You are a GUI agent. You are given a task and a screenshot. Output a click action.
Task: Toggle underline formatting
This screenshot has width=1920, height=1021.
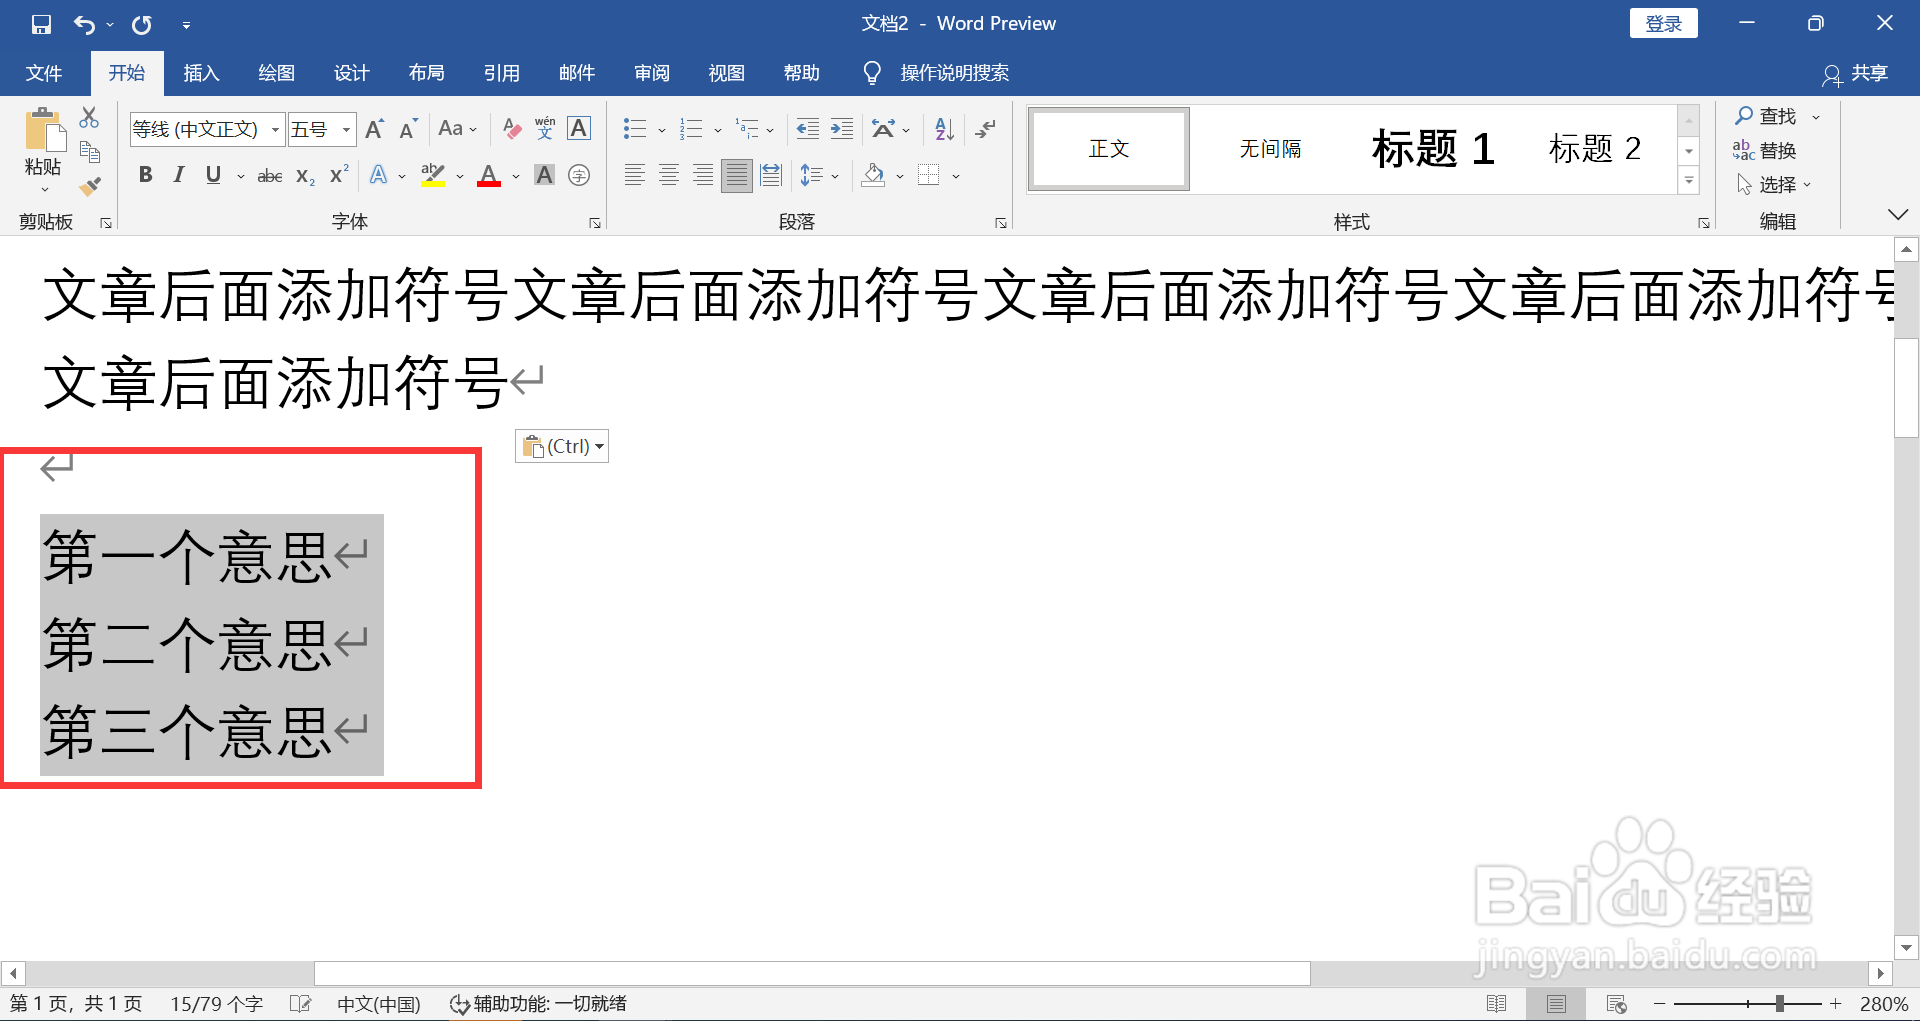[x=213, y=176]
